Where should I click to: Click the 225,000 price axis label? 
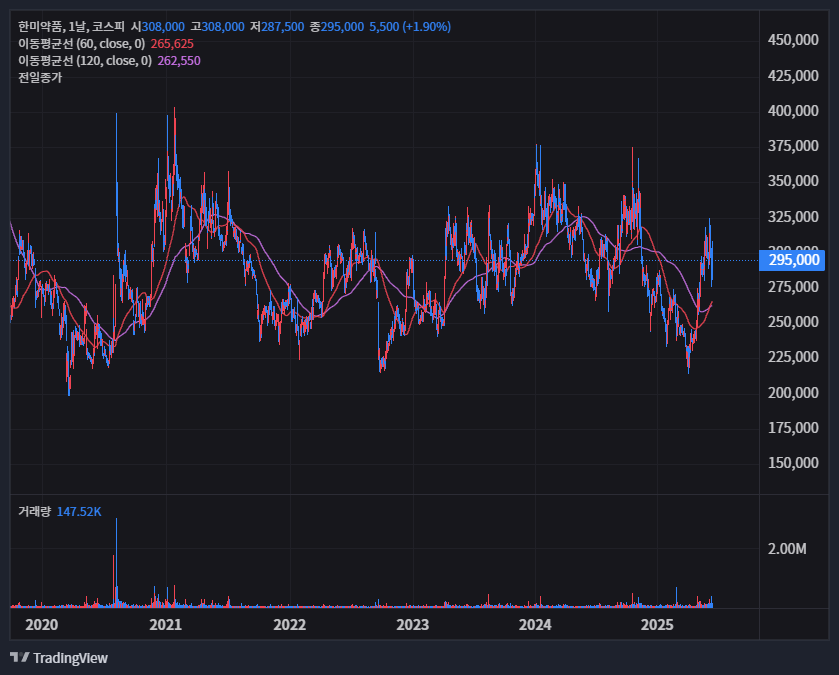[793, 357]
